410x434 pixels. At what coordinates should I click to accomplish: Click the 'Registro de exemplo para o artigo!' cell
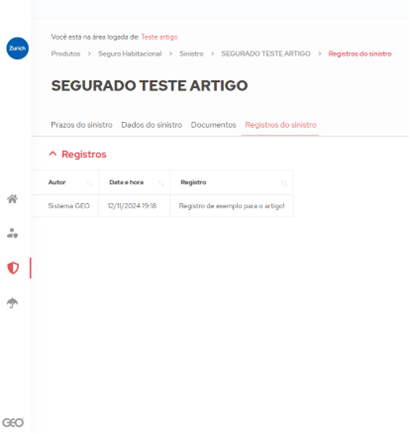[232, 206]
